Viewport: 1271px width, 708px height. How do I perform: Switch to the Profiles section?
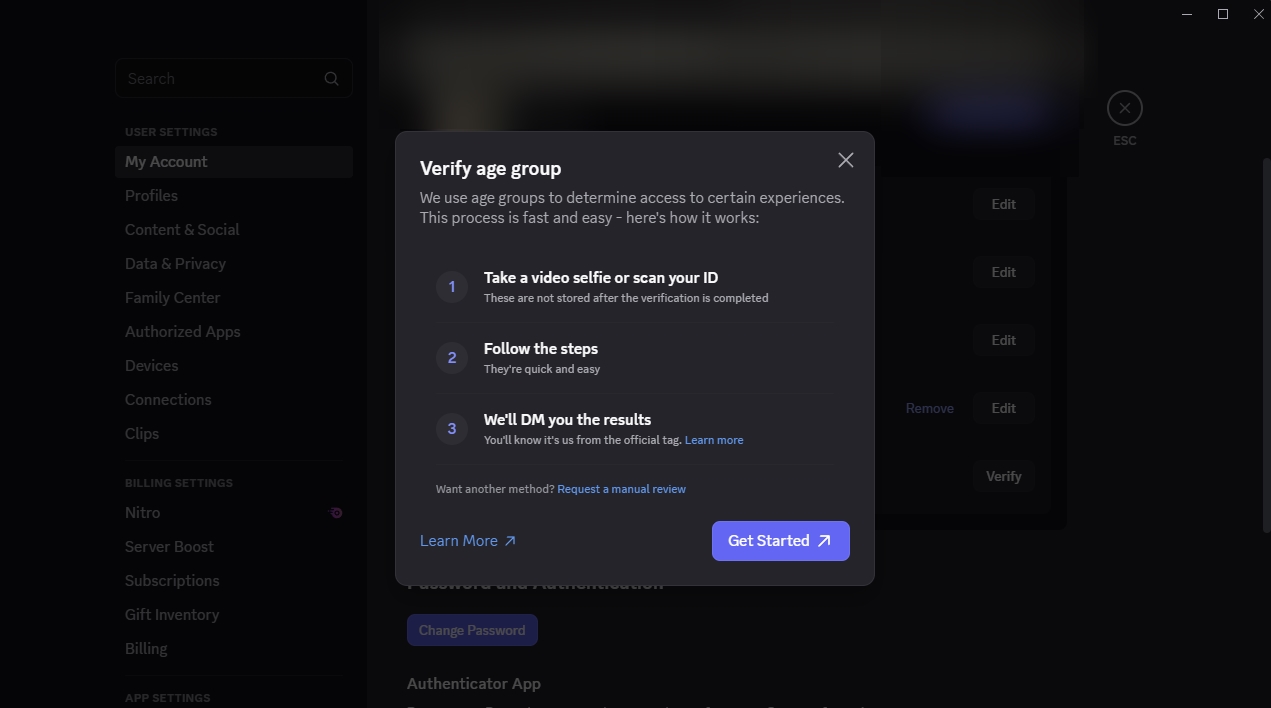pyautogui.click(x=151, y=195)
